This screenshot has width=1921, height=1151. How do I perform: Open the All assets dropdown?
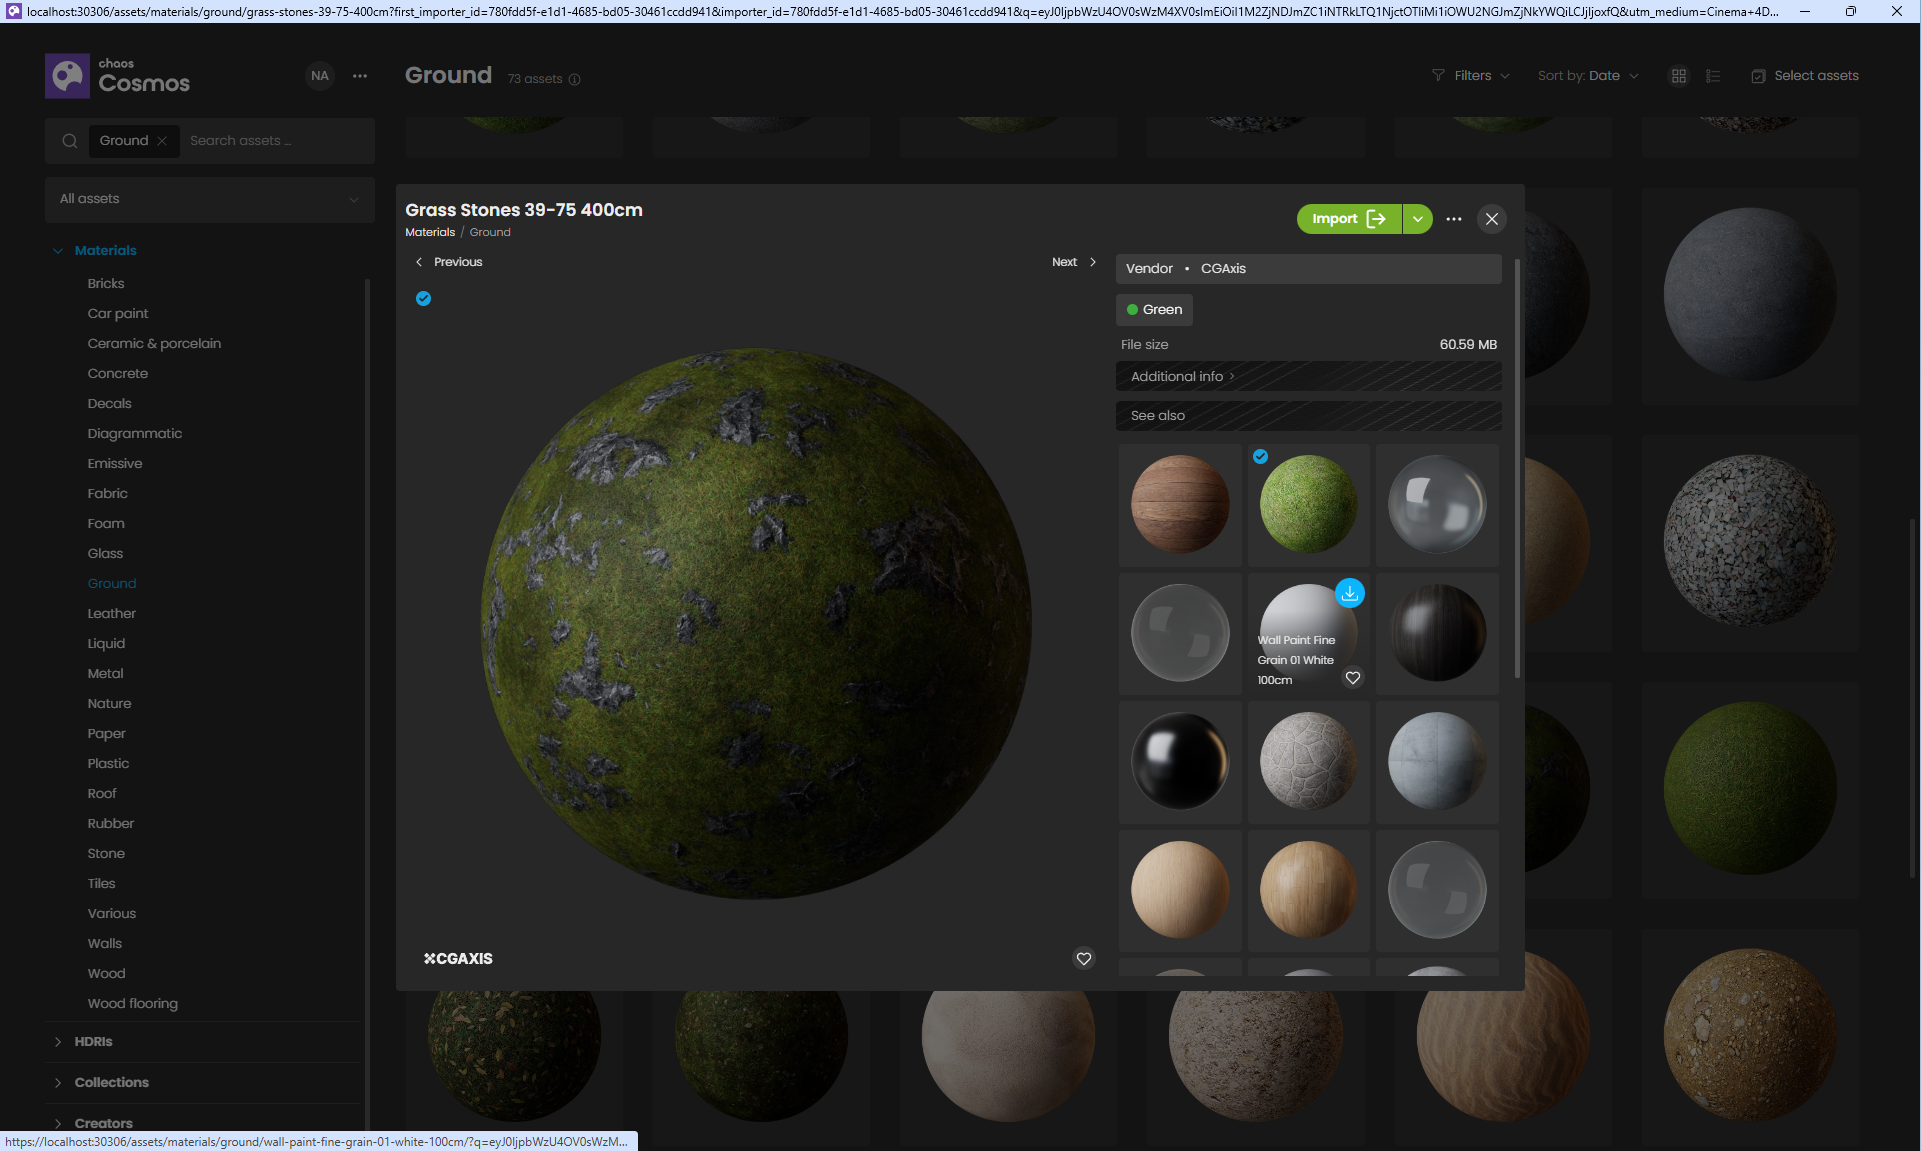(x=209, y=199)
